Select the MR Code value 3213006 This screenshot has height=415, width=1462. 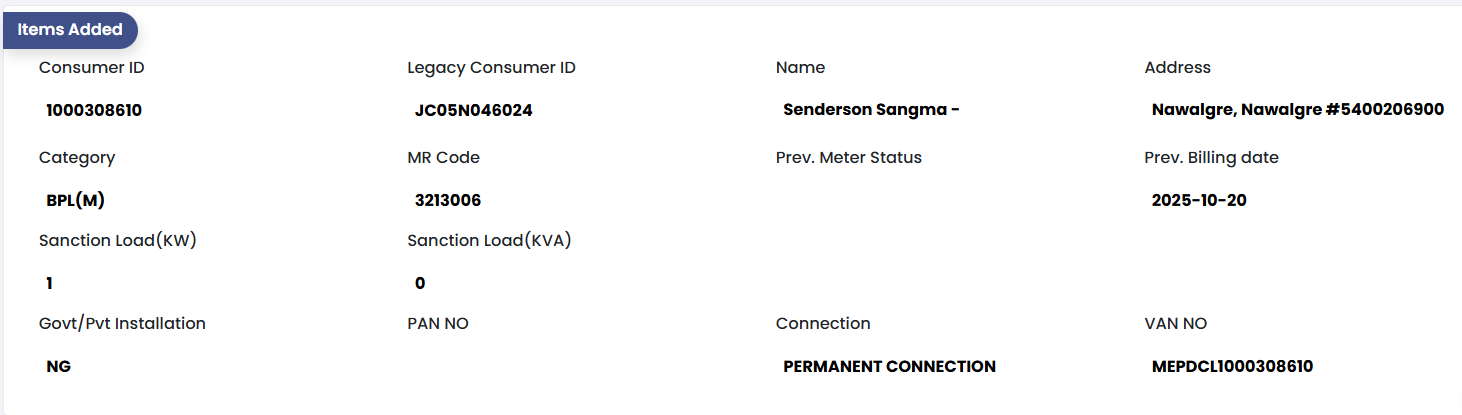pyautogui.click(x=448, y=201)
